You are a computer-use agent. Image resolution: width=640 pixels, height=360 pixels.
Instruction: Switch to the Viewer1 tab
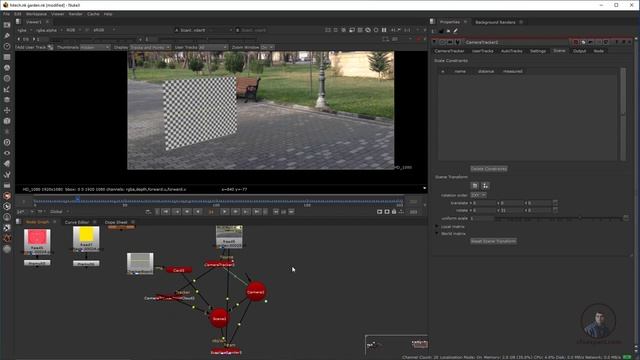click(x=33, y=22)
